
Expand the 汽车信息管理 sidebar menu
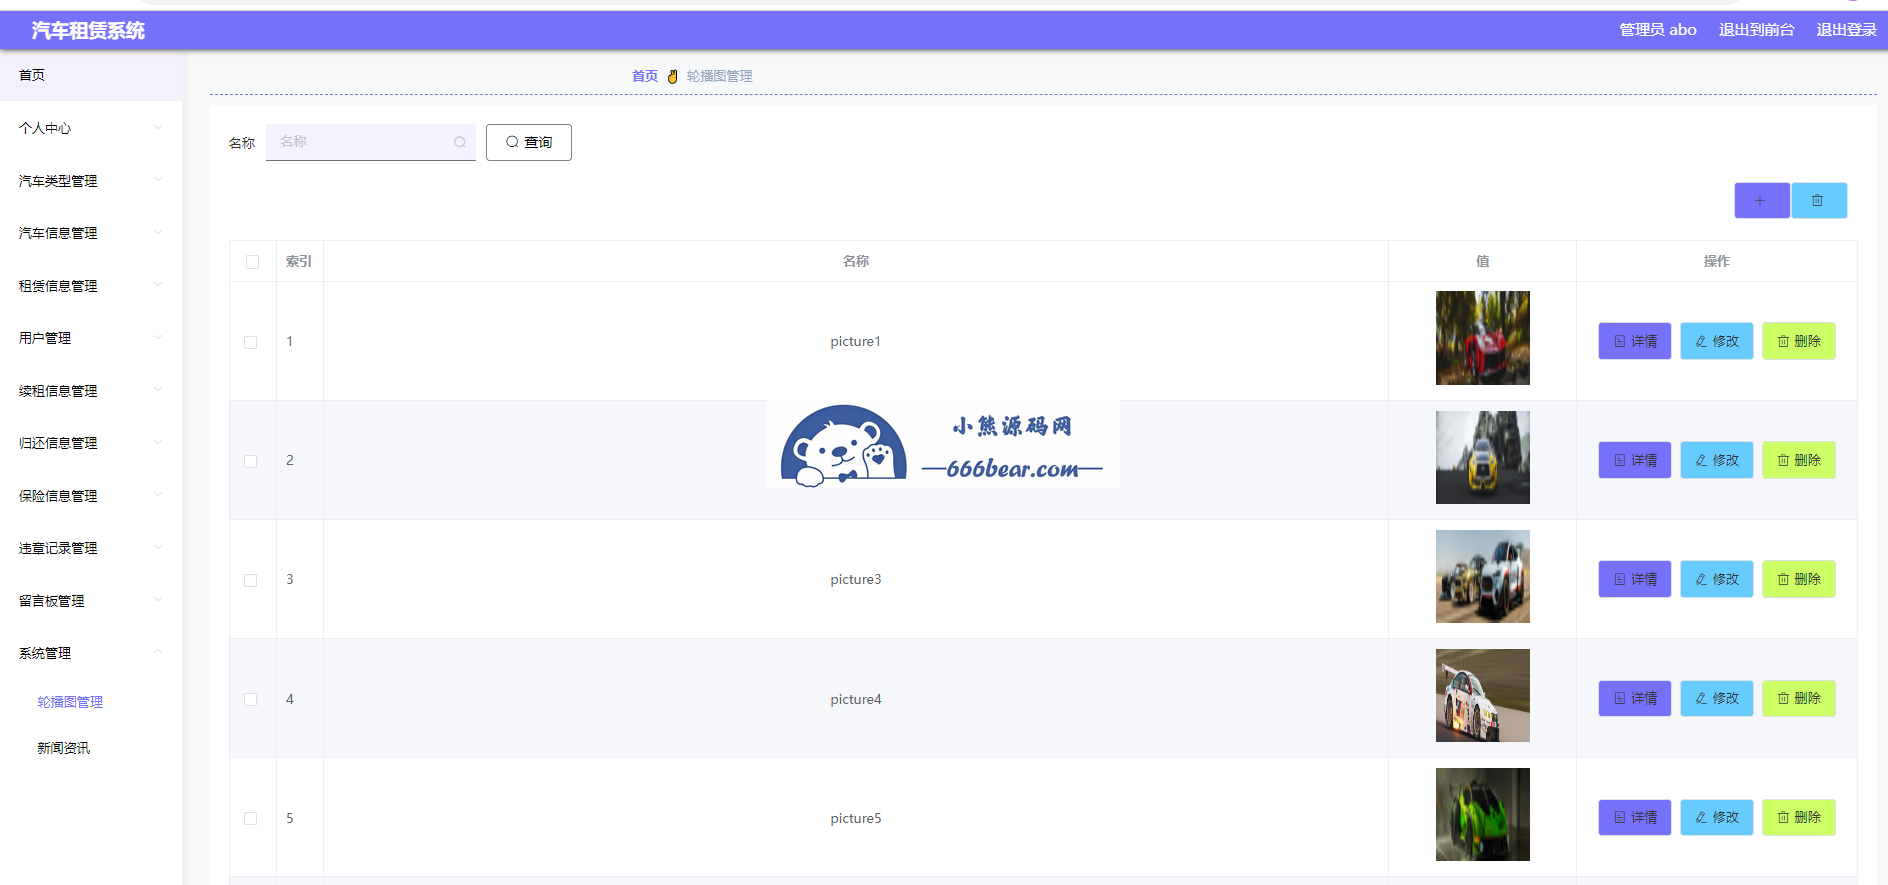coord(90,233)
